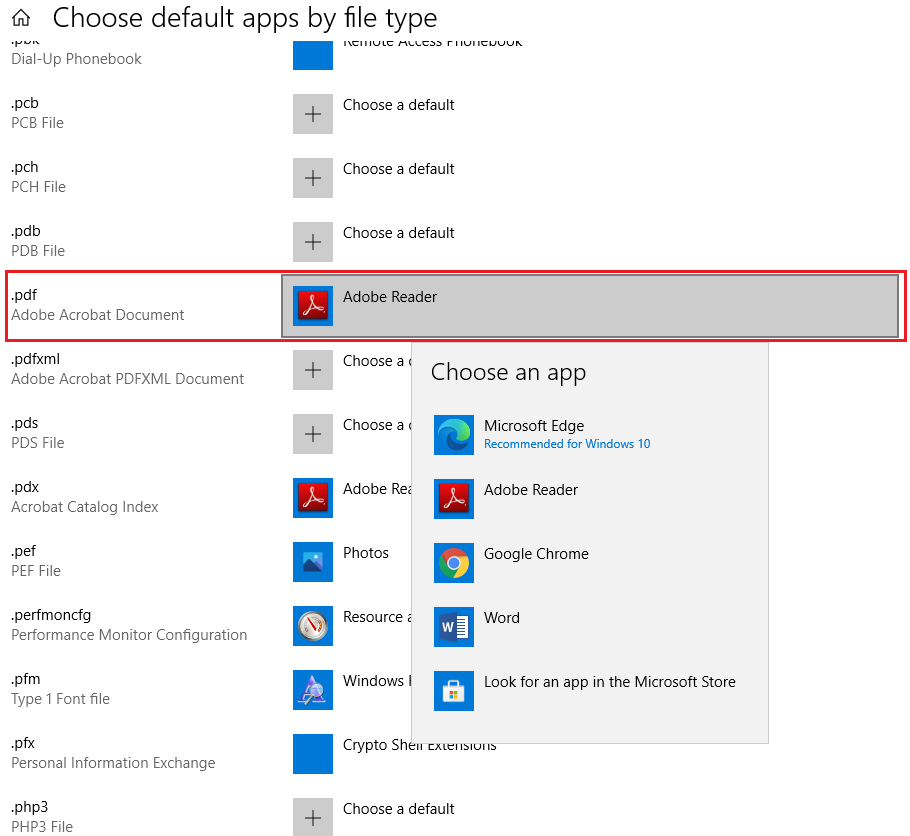The image size is (910, 836).
Task: Click the .pef extension label
Action: (23, 551)
